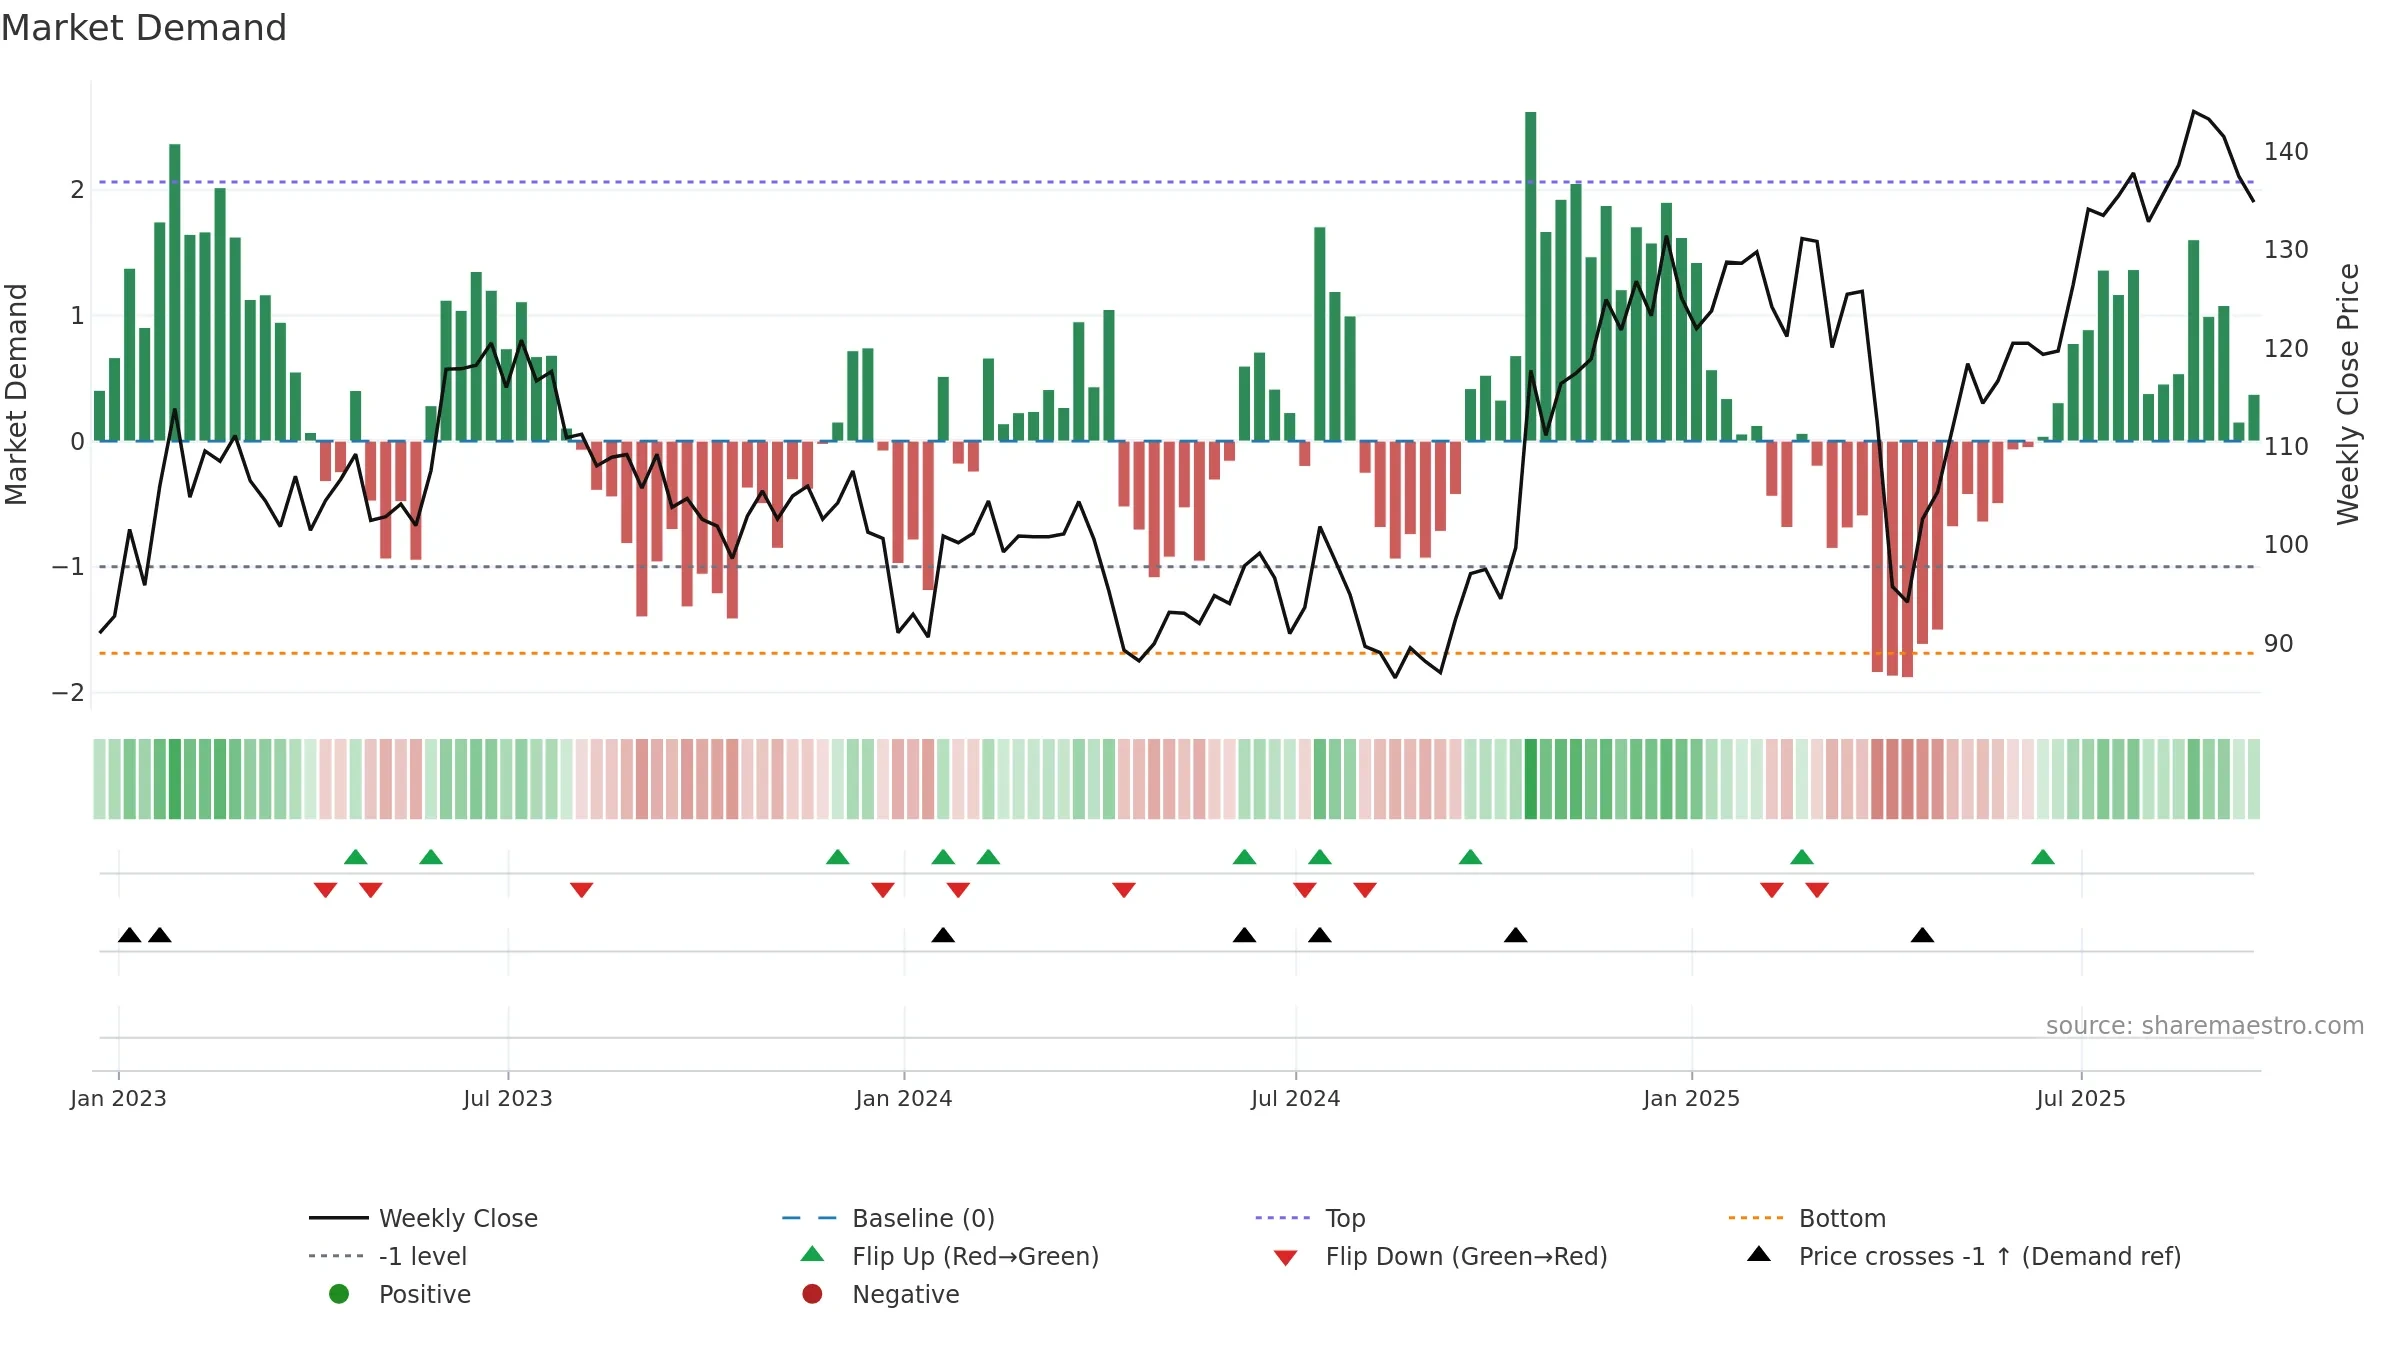Click the 120 price tick label

(2286, 348)
